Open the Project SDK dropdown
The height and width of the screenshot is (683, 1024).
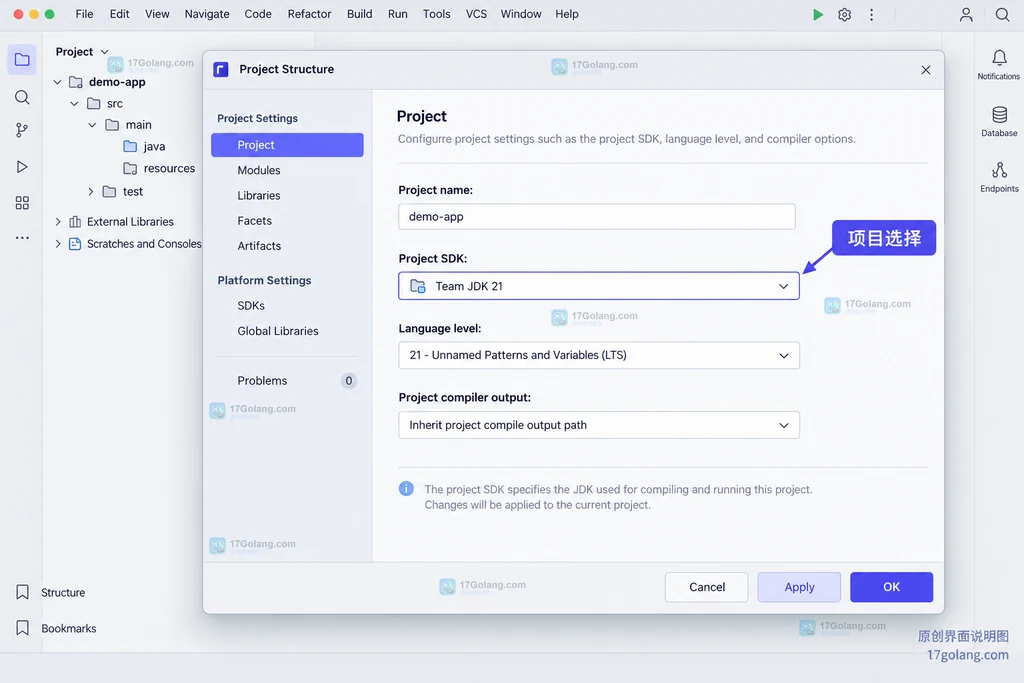[599, 286]
